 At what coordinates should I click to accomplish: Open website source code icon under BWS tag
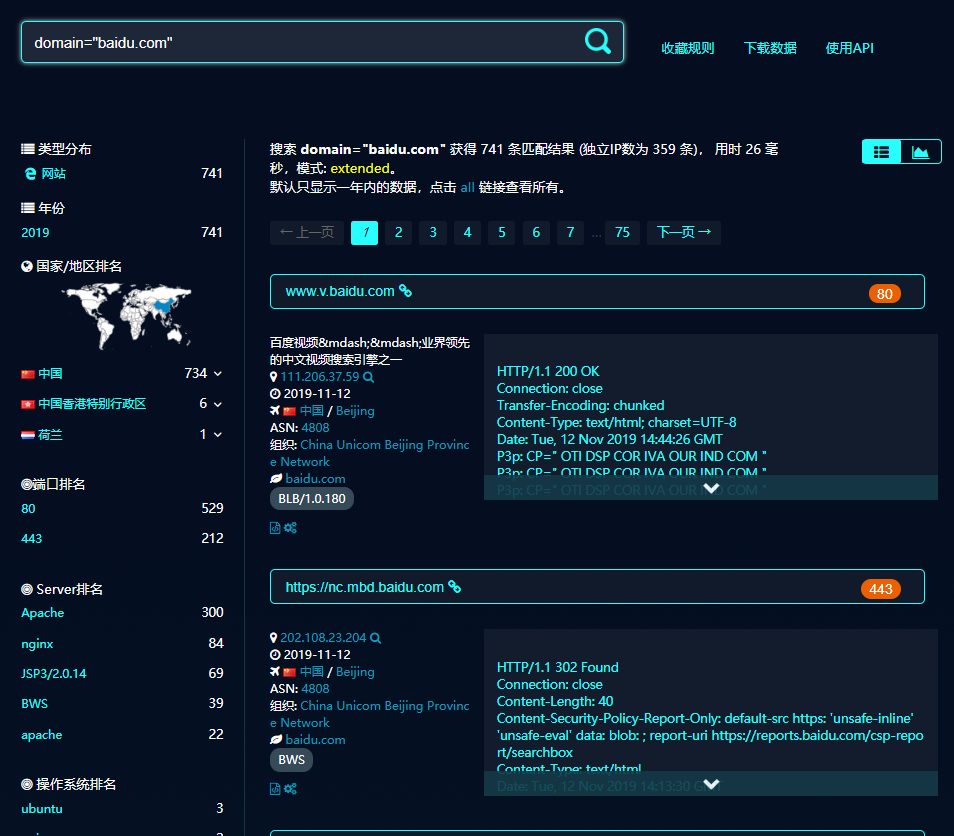click(275, 789)
